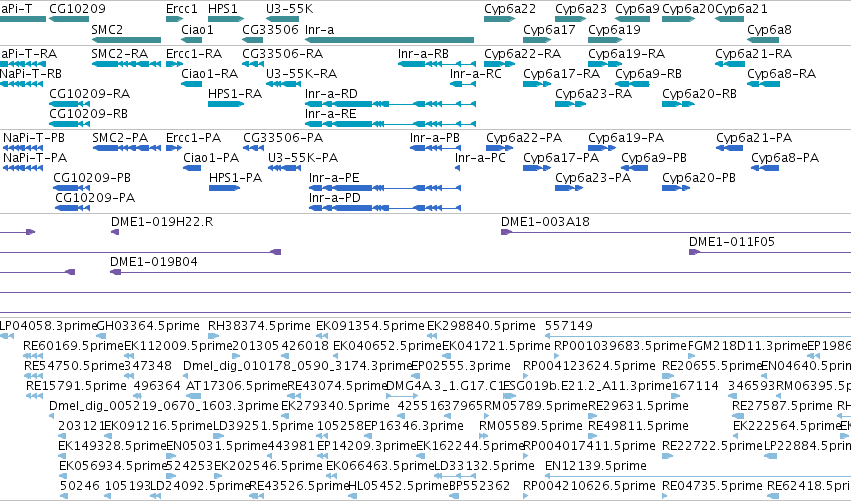The height and width of the screenshot is (501, 851).
Task: Click the Inr-a-PB protein glyph
Action: (x=435, y=148)
